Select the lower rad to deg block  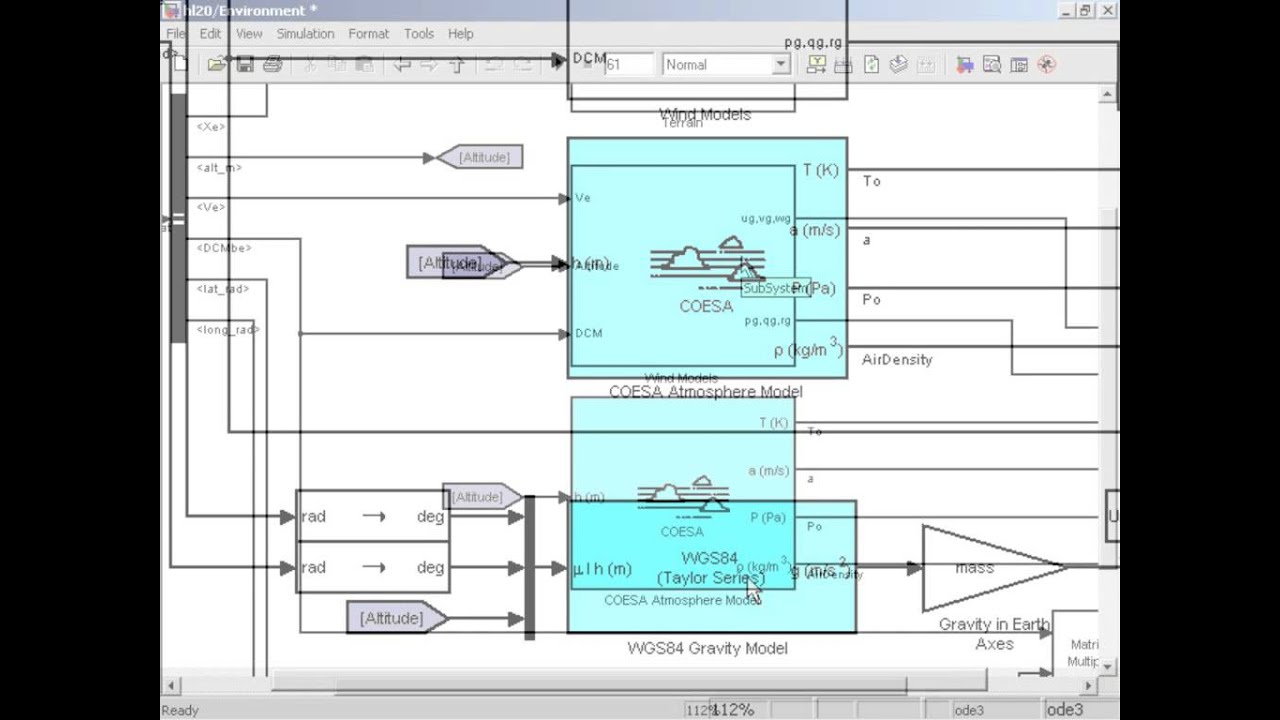(373, 567)
